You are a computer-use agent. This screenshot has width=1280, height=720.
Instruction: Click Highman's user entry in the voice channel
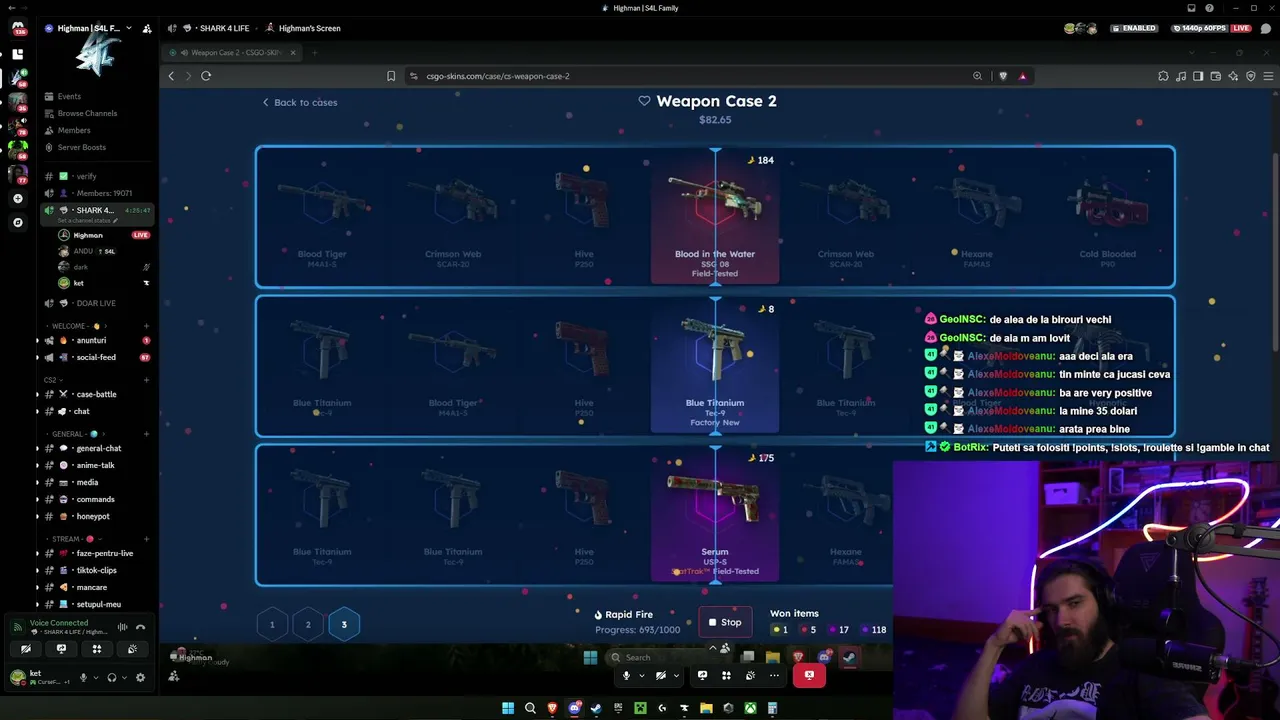tap(103, 235)
